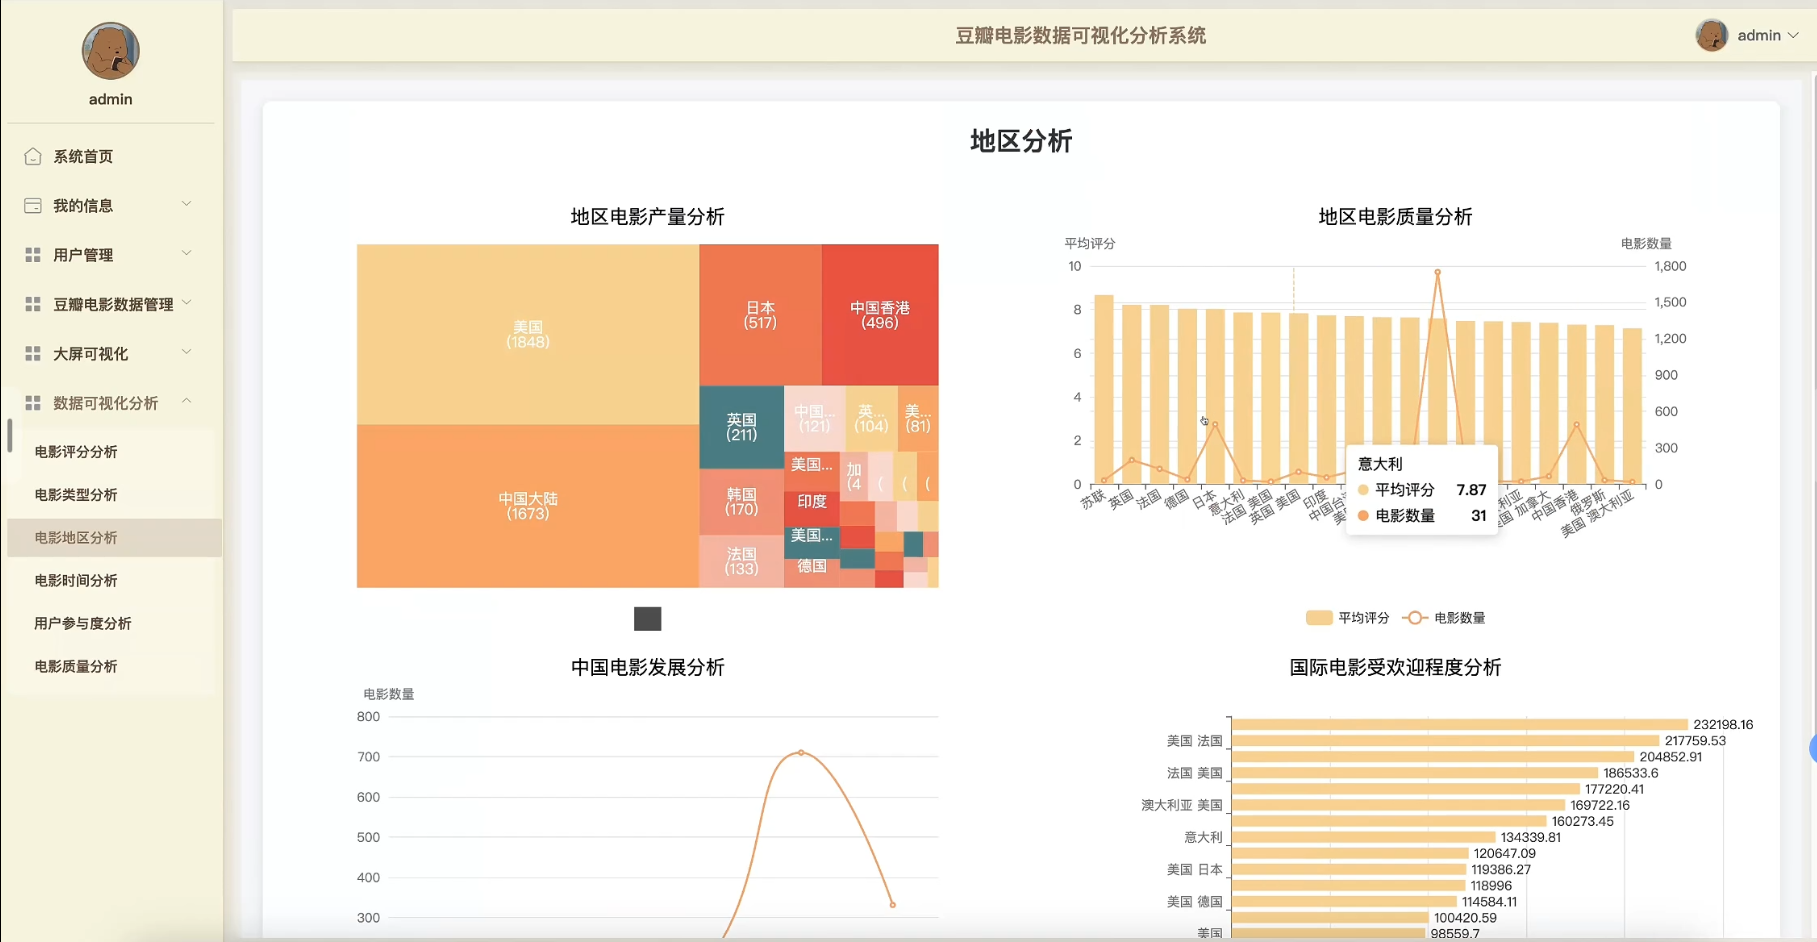
Task: Click the 英国 (211) treemap block
Action: point(741,427)
